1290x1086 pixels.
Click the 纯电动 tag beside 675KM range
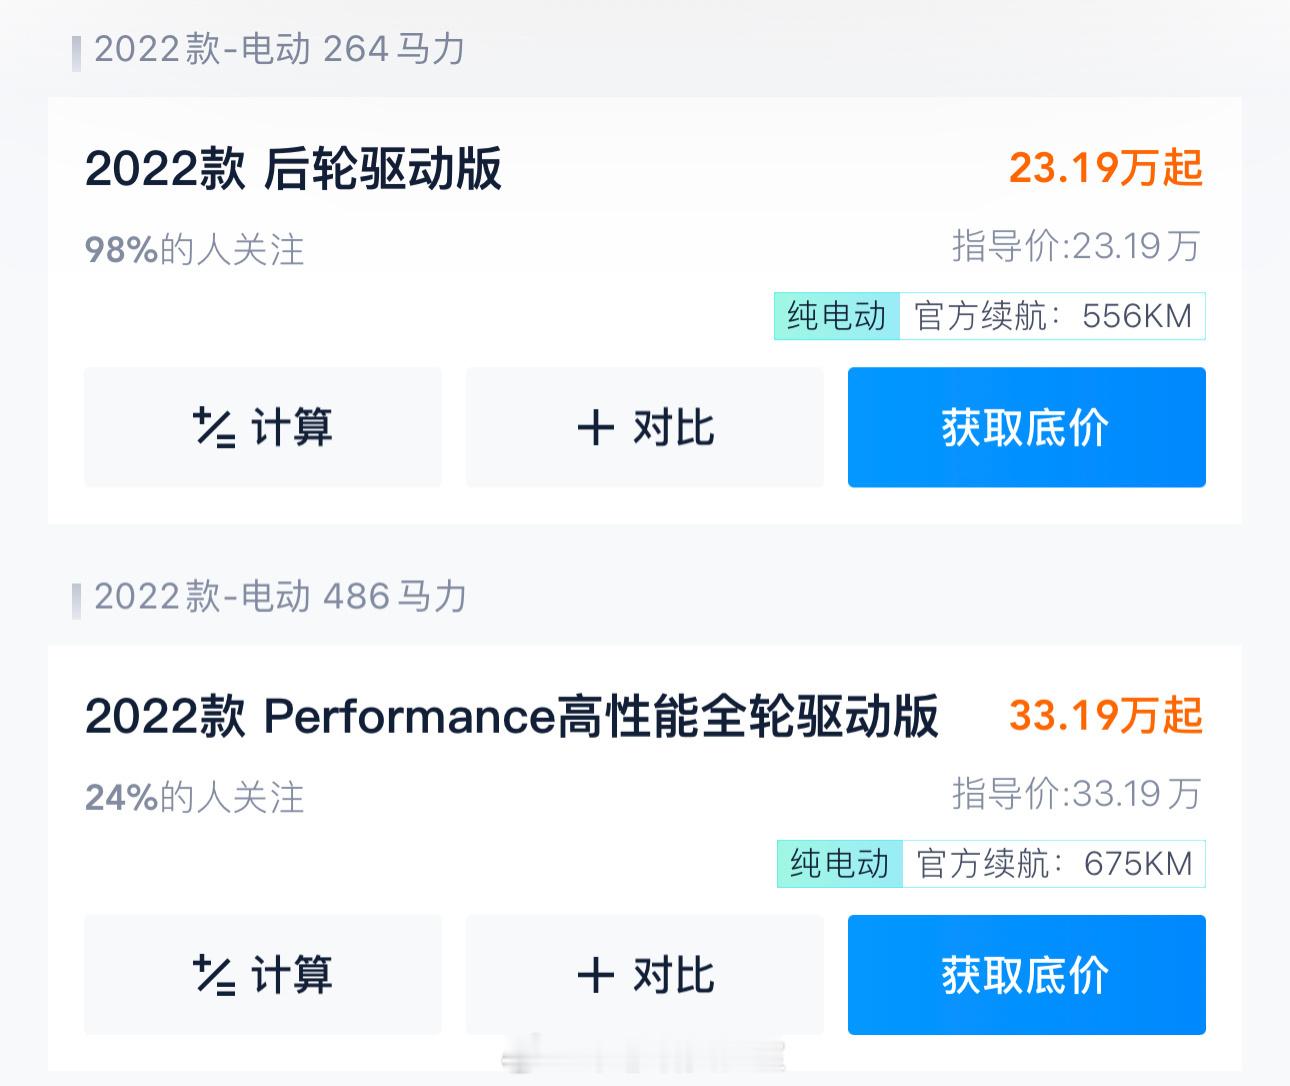(x=840, y=864)
